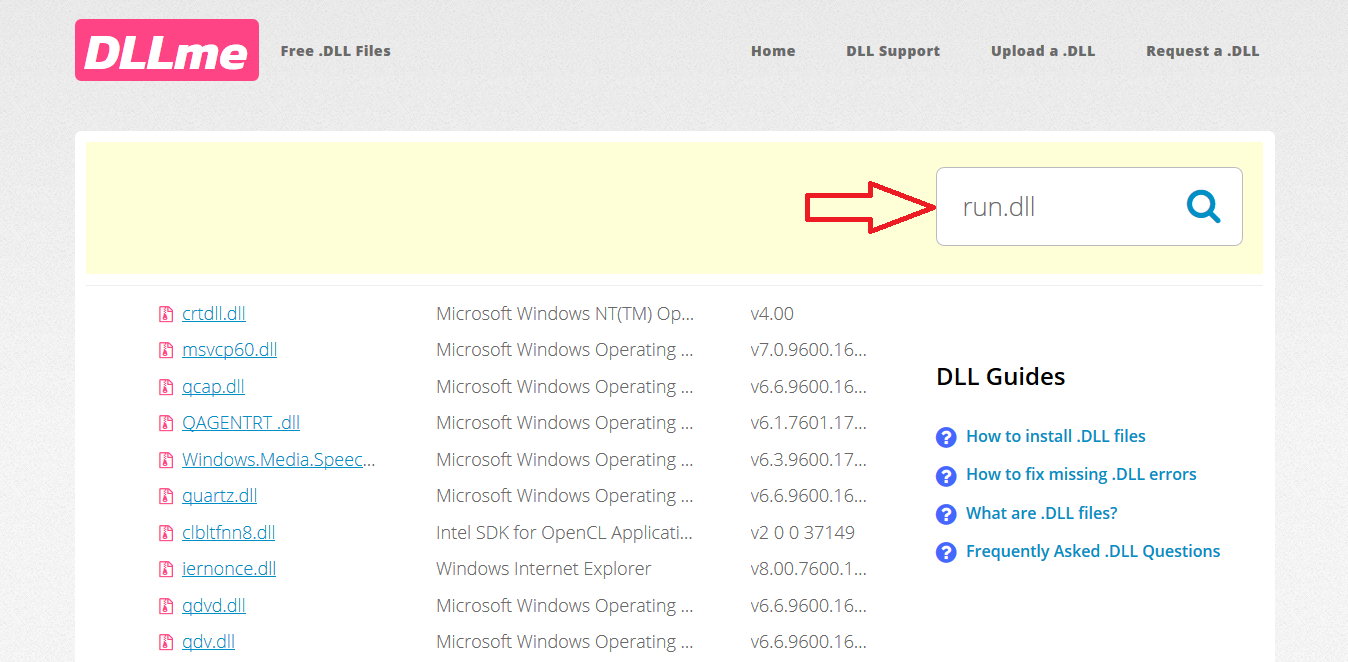This screenshot has width=1348, height=662.
Task: Click the file icon beside iernonce.dll
Action: (x=165, y=568)
